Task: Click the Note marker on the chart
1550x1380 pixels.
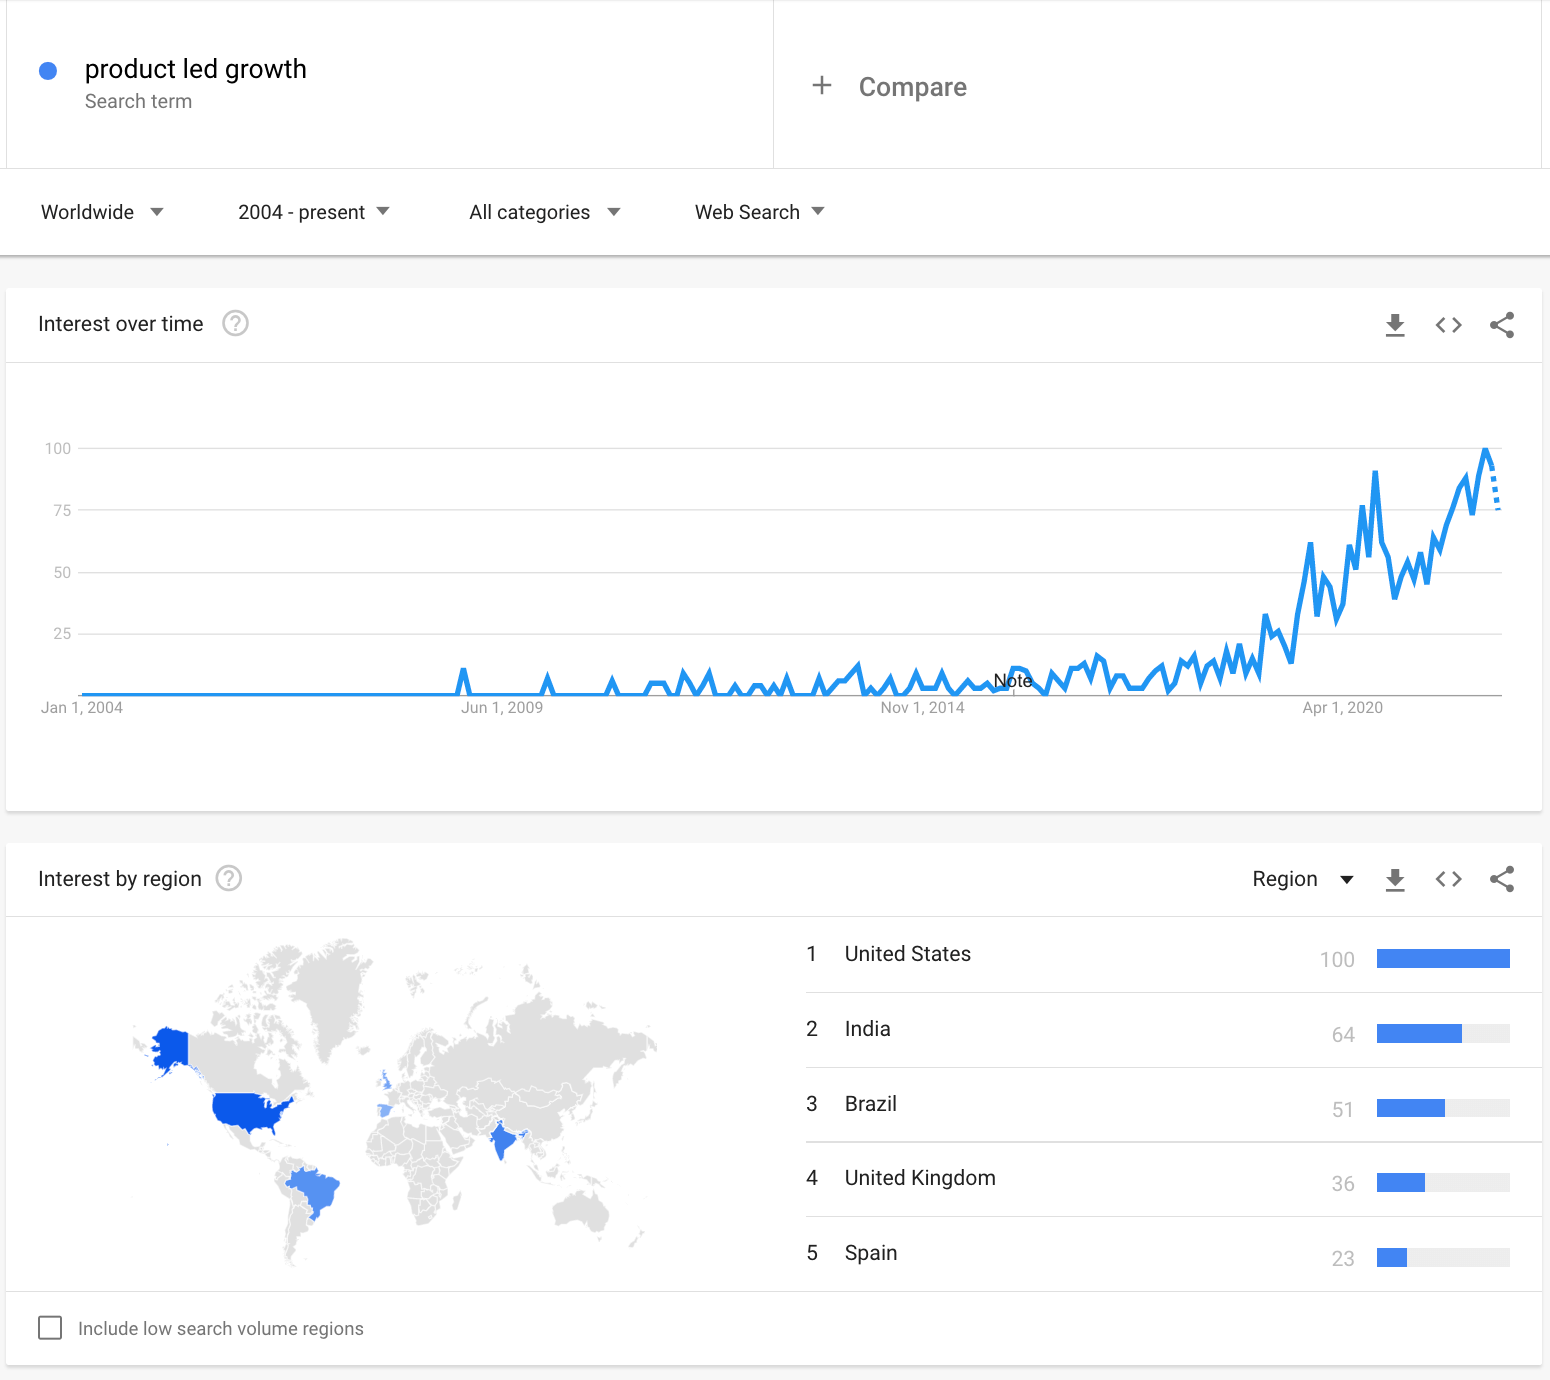Action: [x=1012, y=681]
